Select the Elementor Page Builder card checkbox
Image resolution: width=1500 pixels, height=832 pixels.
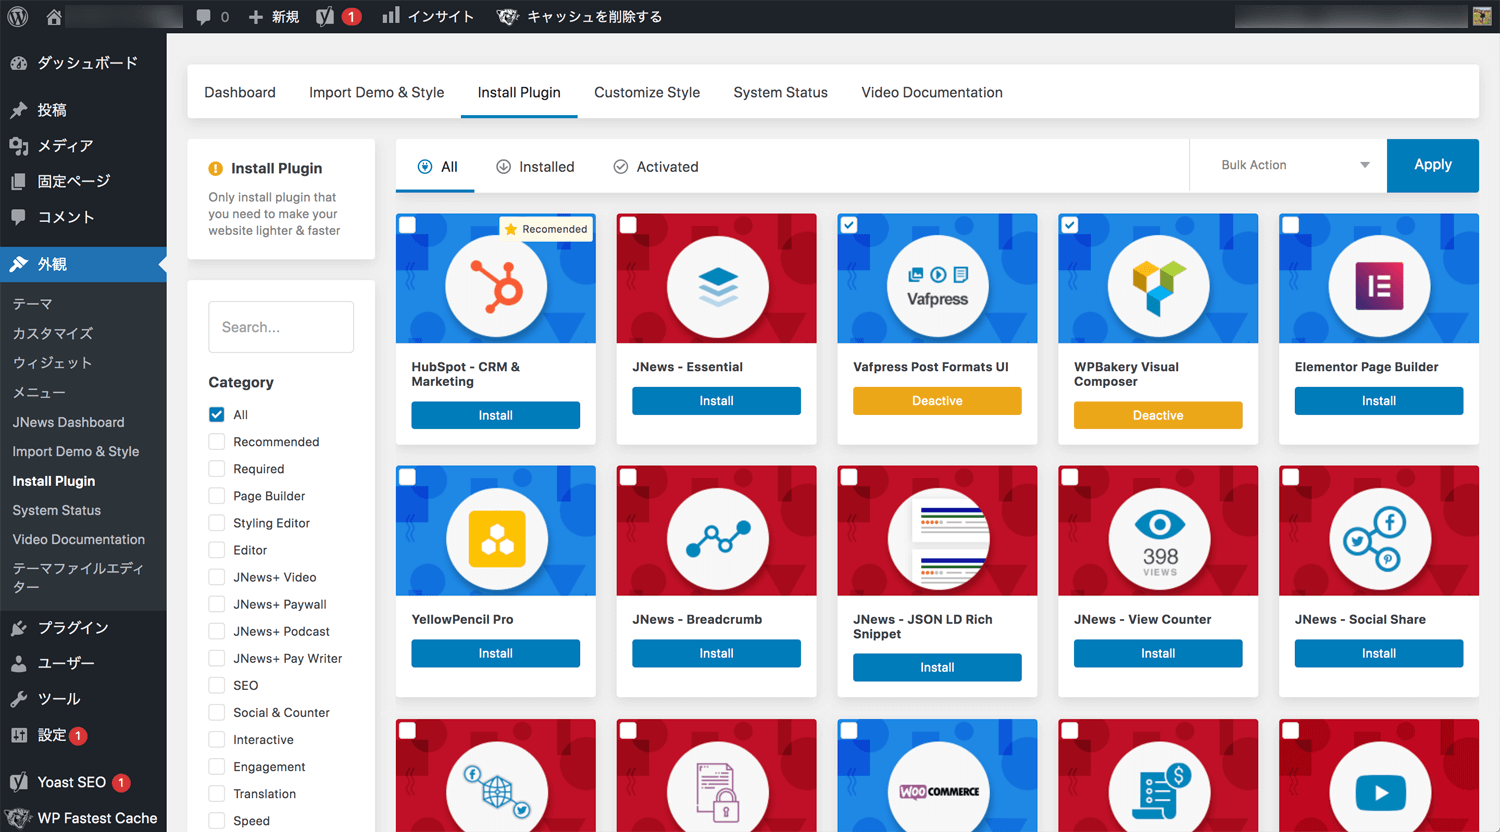tap(1291, 225)
